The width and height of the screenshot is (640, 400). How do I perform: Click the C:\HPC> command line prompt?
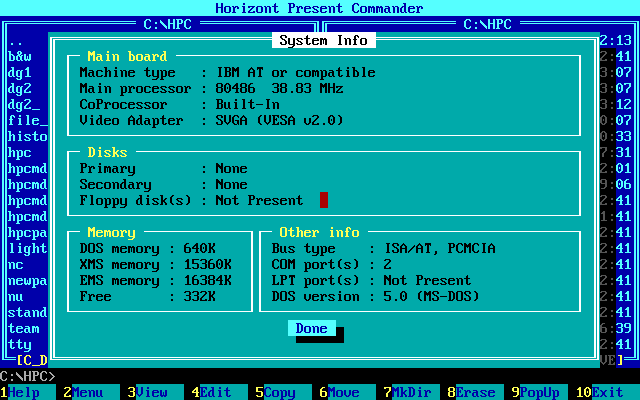coord(28,376)
